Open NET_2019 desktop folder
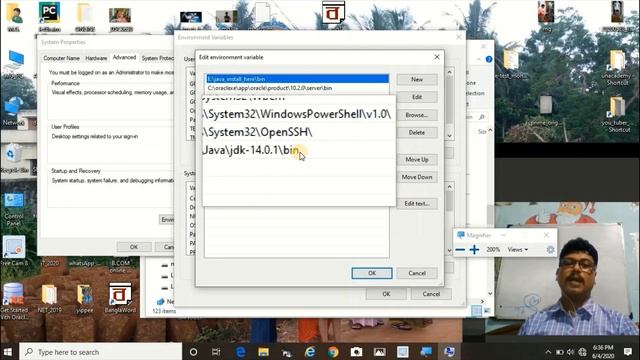640x360 pixels. pos(49,298)
